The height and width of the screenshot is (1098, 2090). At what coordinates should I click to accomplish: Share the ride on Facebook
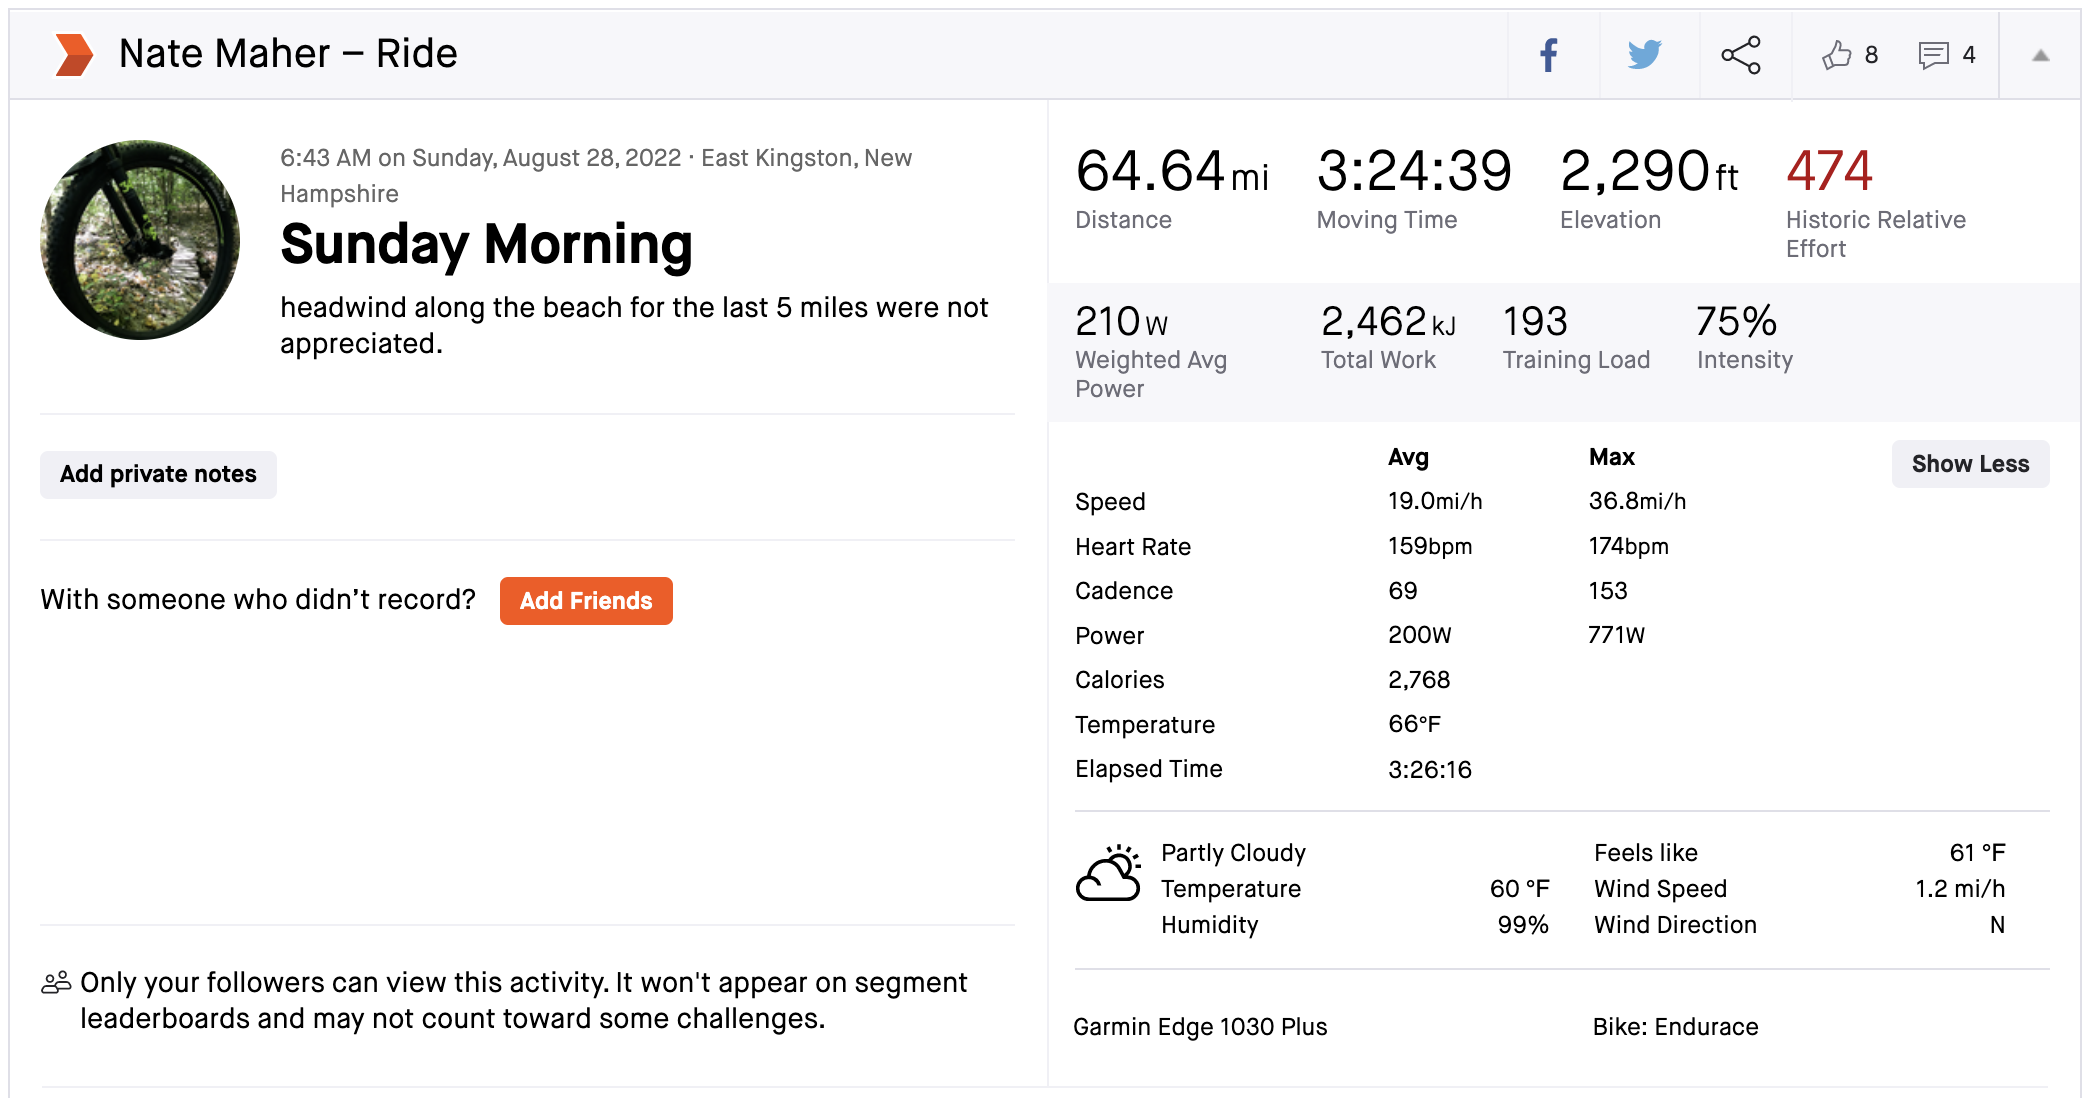click(x=1549, y=55)
